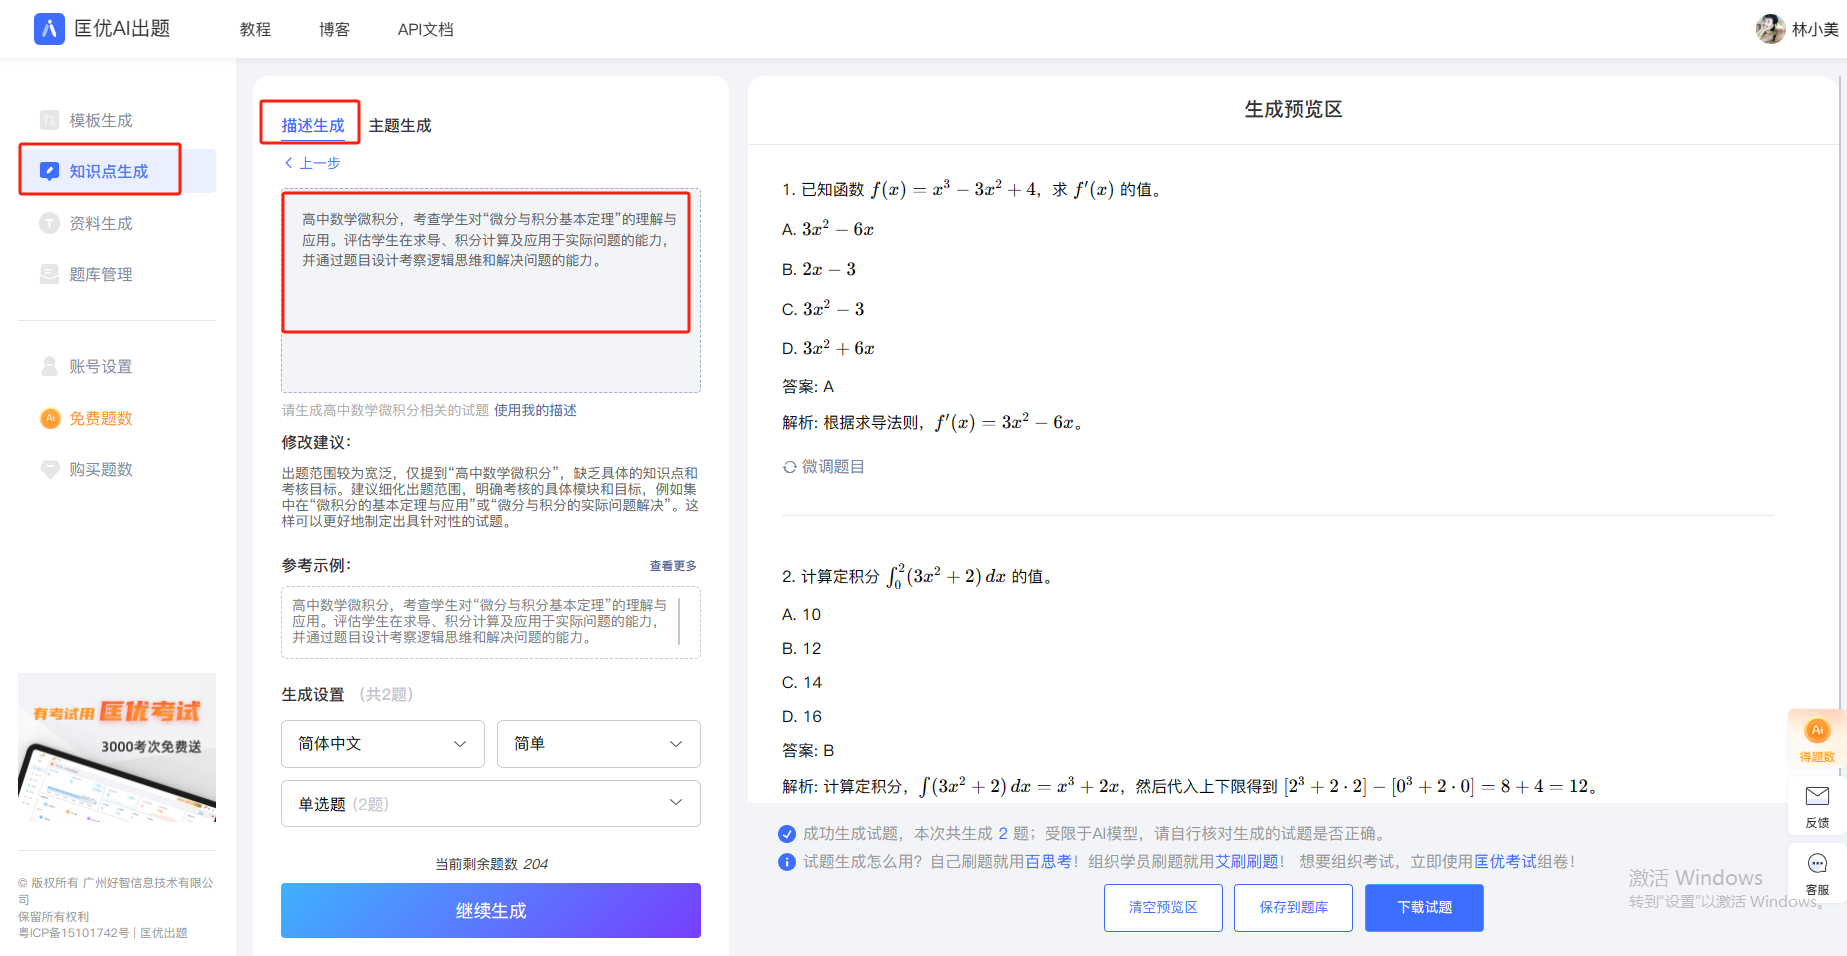The height and width of the screenshot is (956, 1847).
Task: Click the 答案: B line of question 2
Action: point(808,750)
